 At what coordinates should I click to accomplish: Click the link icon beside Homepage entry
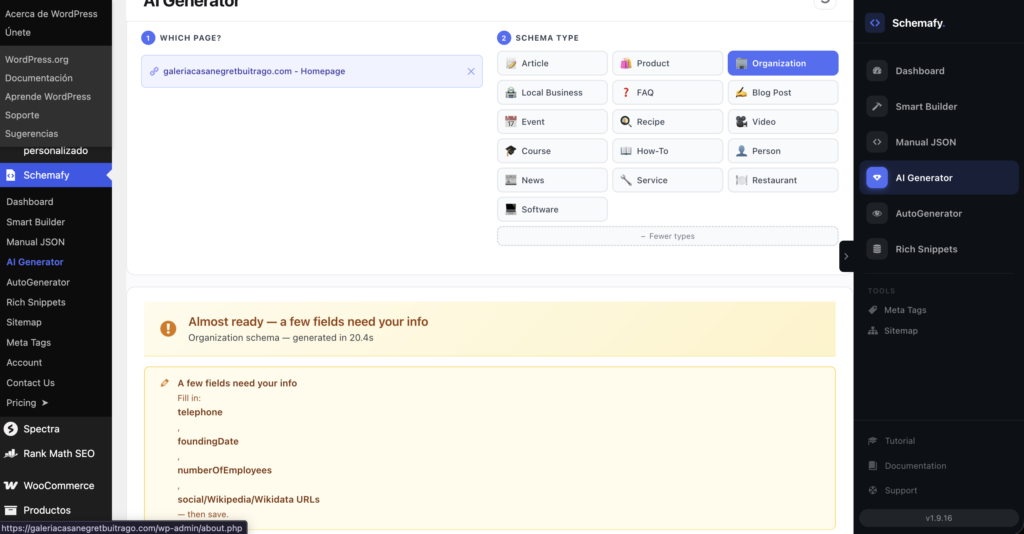click(x=154, y=71)
